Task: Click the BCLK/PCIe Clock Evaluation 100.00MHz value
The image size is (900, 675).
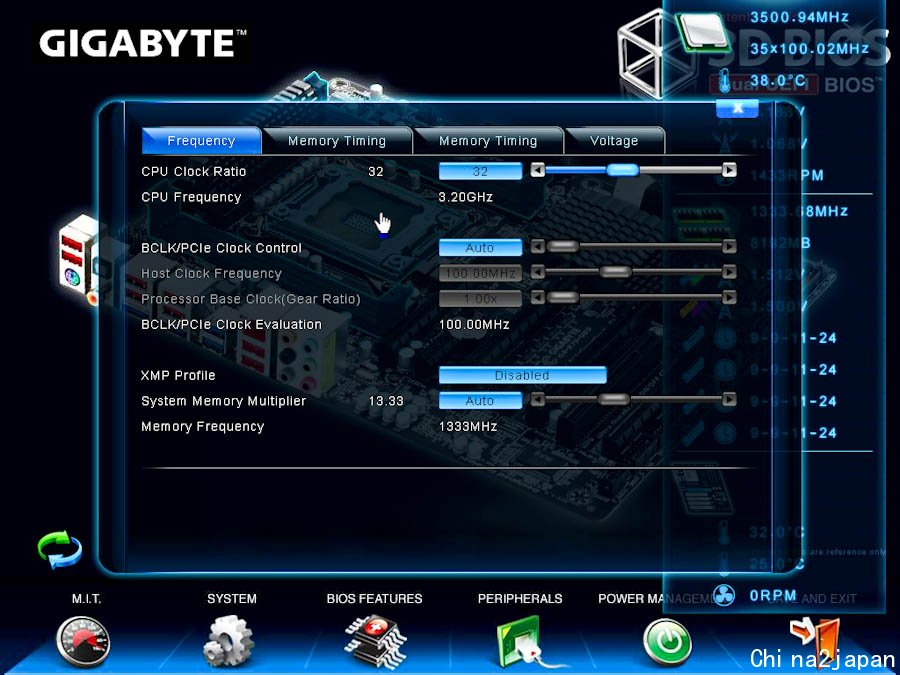Action: (x=474, y=324)
